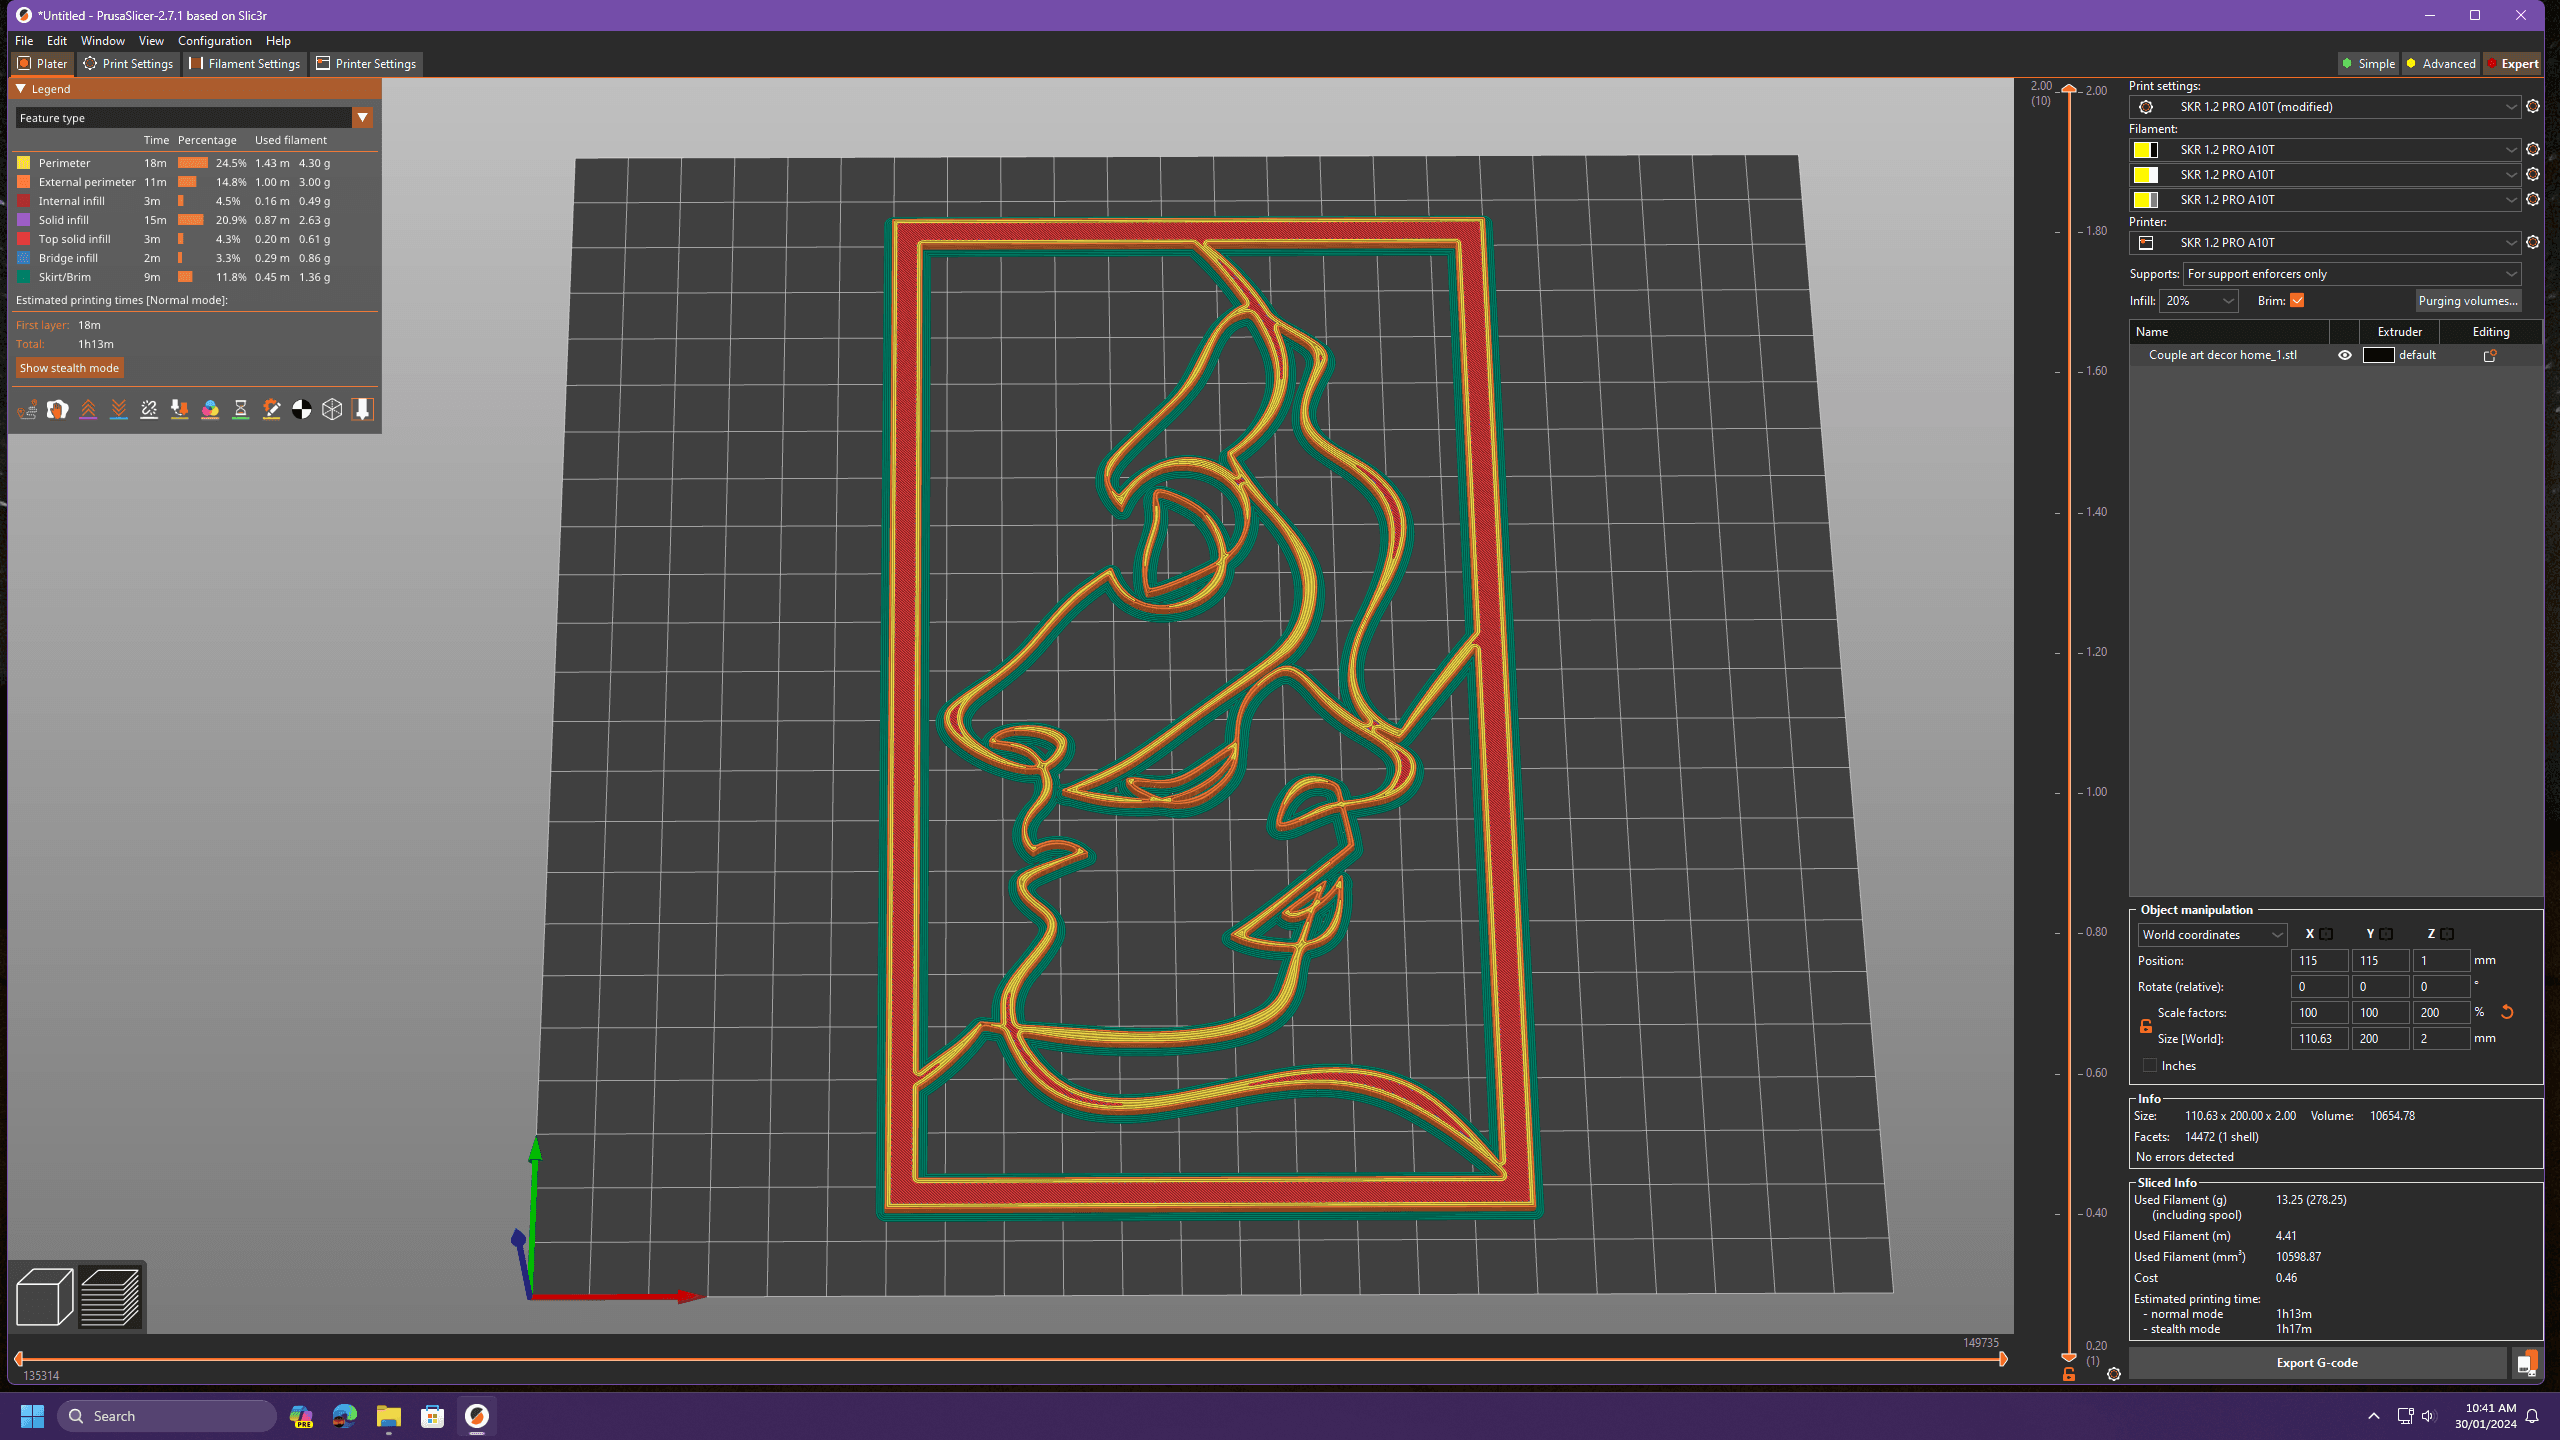
Task: Click the Print Settings tab
Action: tap(132, 63)
